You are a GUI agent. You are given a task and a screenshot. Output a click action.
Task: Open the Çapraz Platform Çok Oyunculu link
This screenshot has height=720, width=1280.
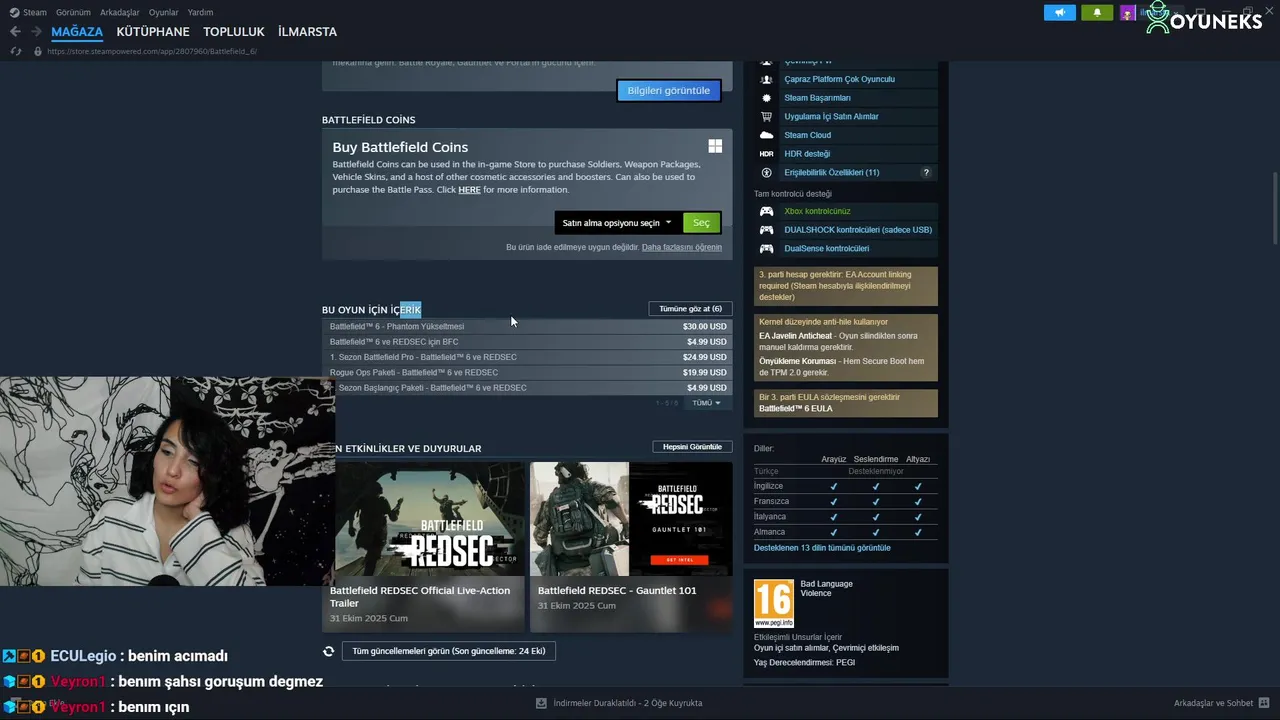pos(839,79)
